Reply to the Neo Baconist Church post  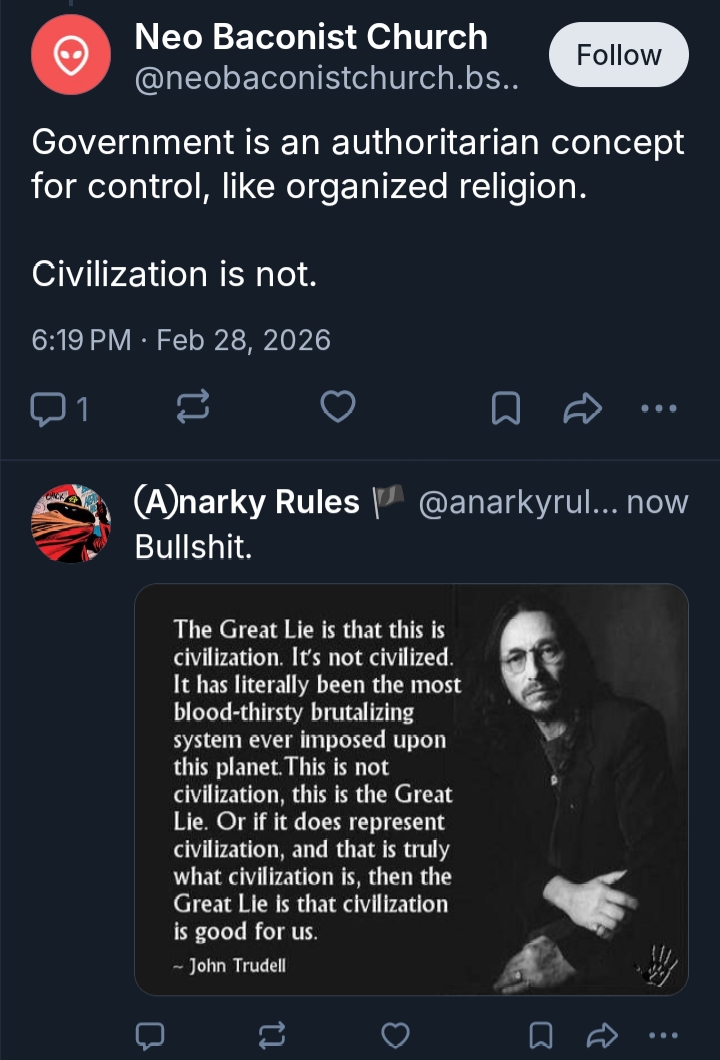[48, 407]
